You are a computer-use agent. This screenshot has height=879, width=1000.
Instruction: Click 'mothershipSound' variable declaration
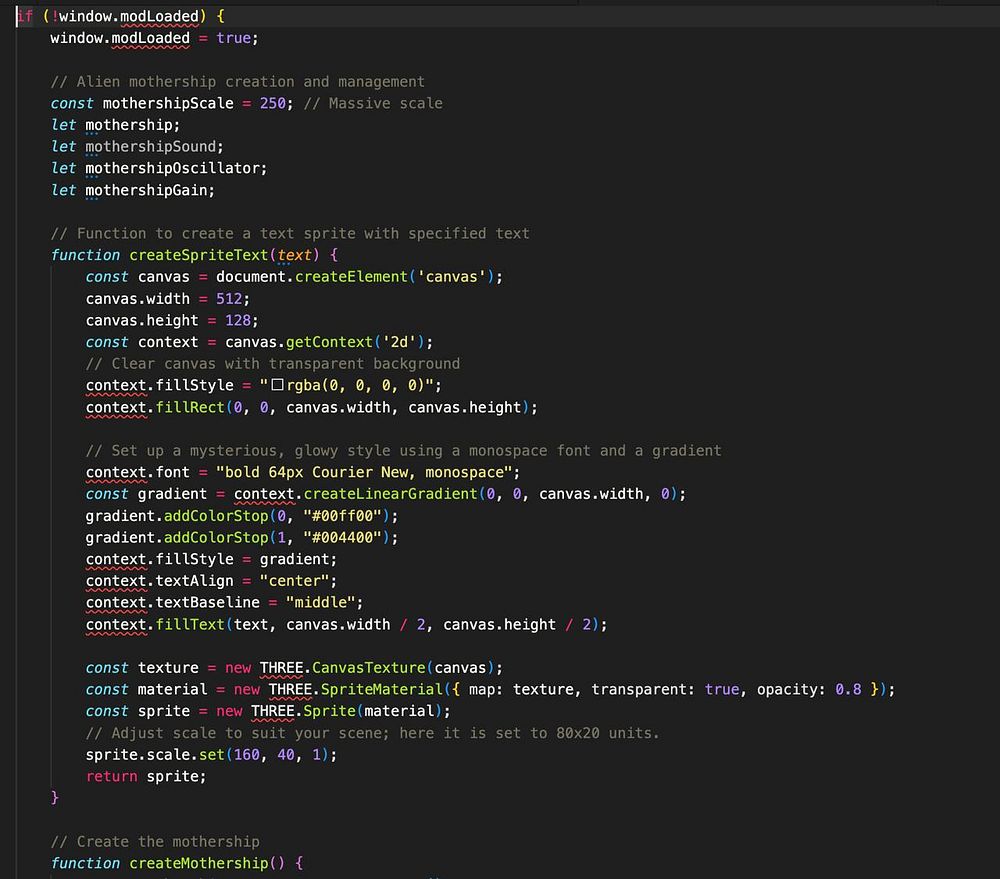(x=151, y=147)
